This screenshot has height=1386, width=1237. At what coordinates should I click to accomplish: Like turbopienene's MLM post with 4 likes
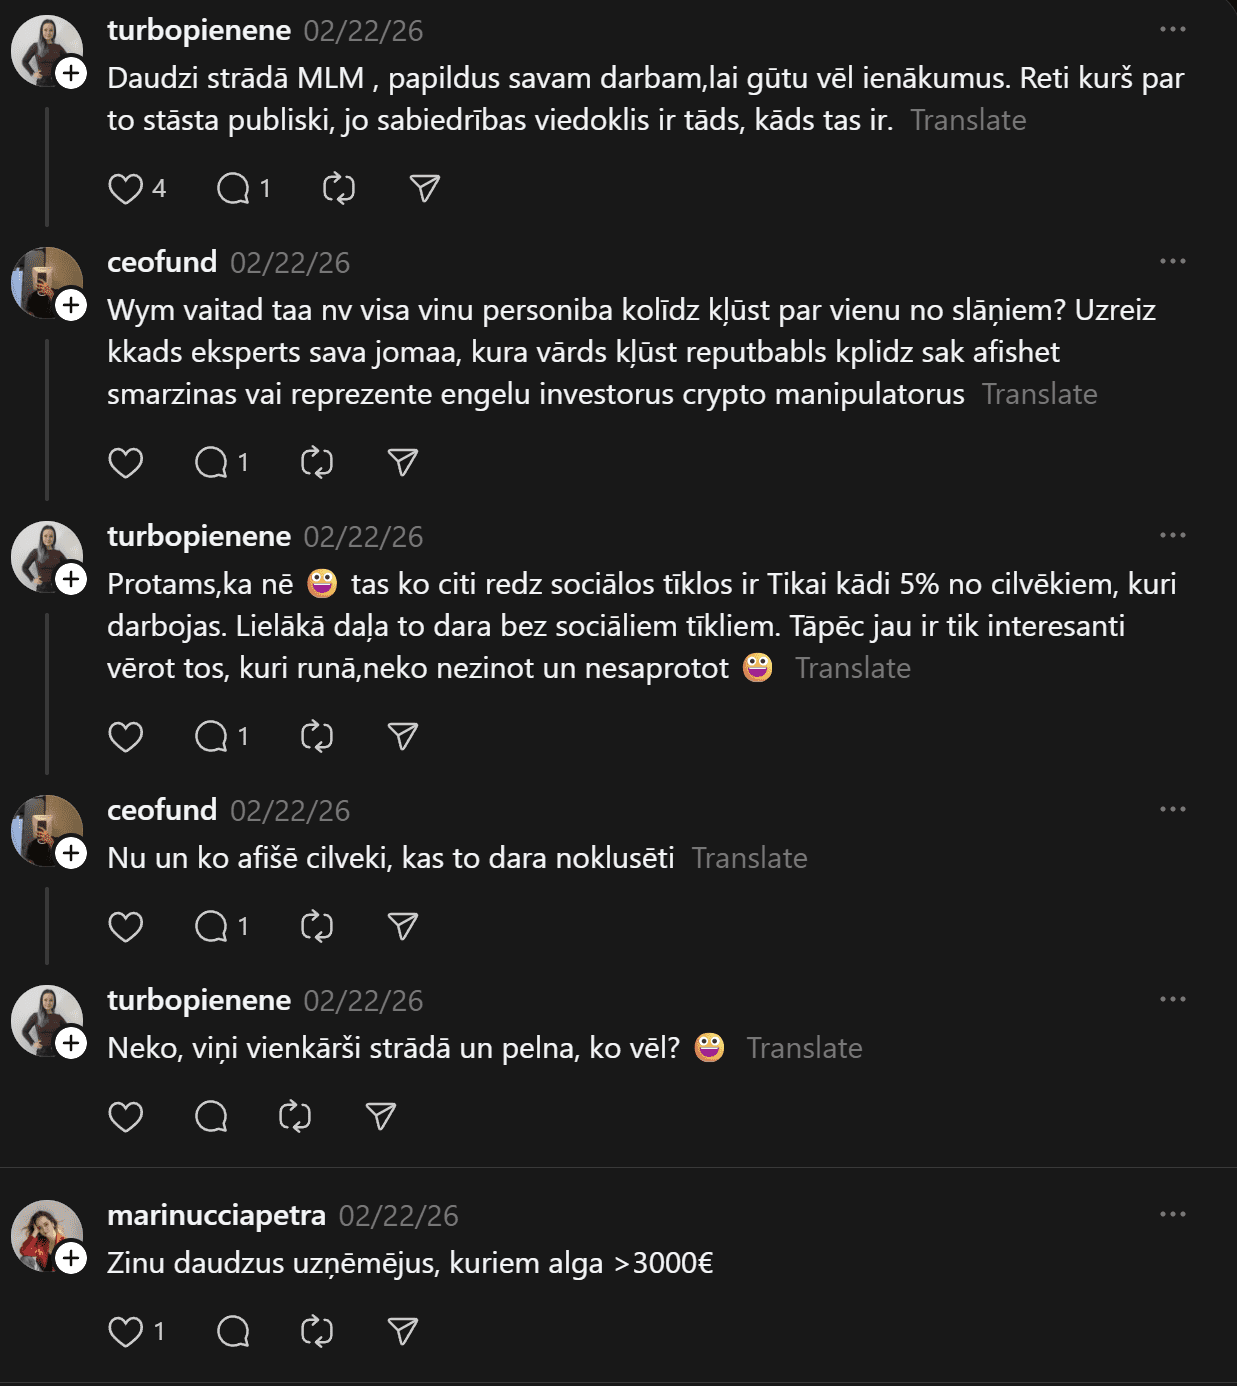pos(126,189)
